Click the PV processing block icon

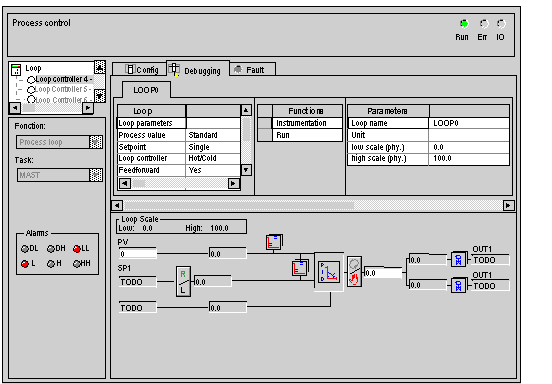pyautogui.click(x=274, y=242)
